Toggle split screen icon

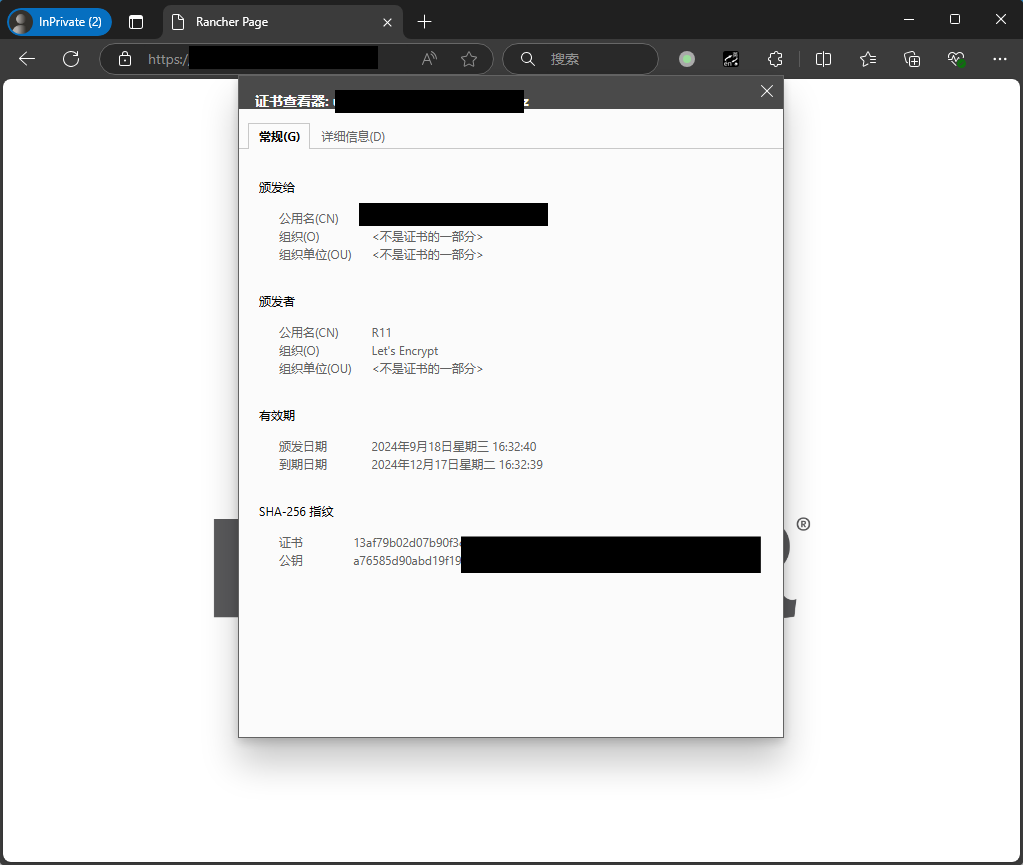[823, 59]
